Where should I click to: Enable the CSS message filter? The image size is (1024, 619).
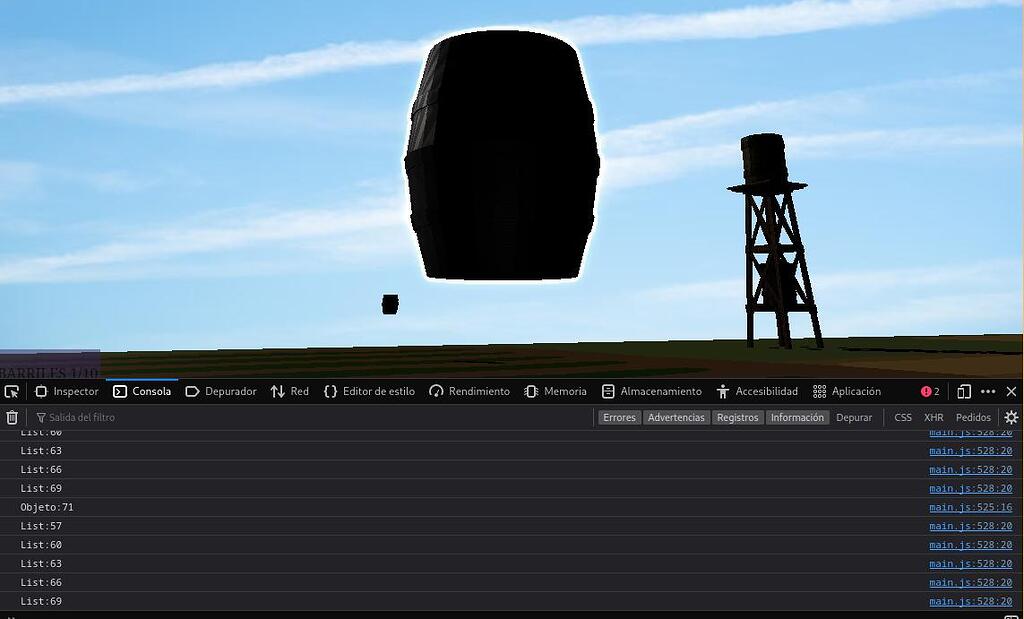[x=903, y=417]
